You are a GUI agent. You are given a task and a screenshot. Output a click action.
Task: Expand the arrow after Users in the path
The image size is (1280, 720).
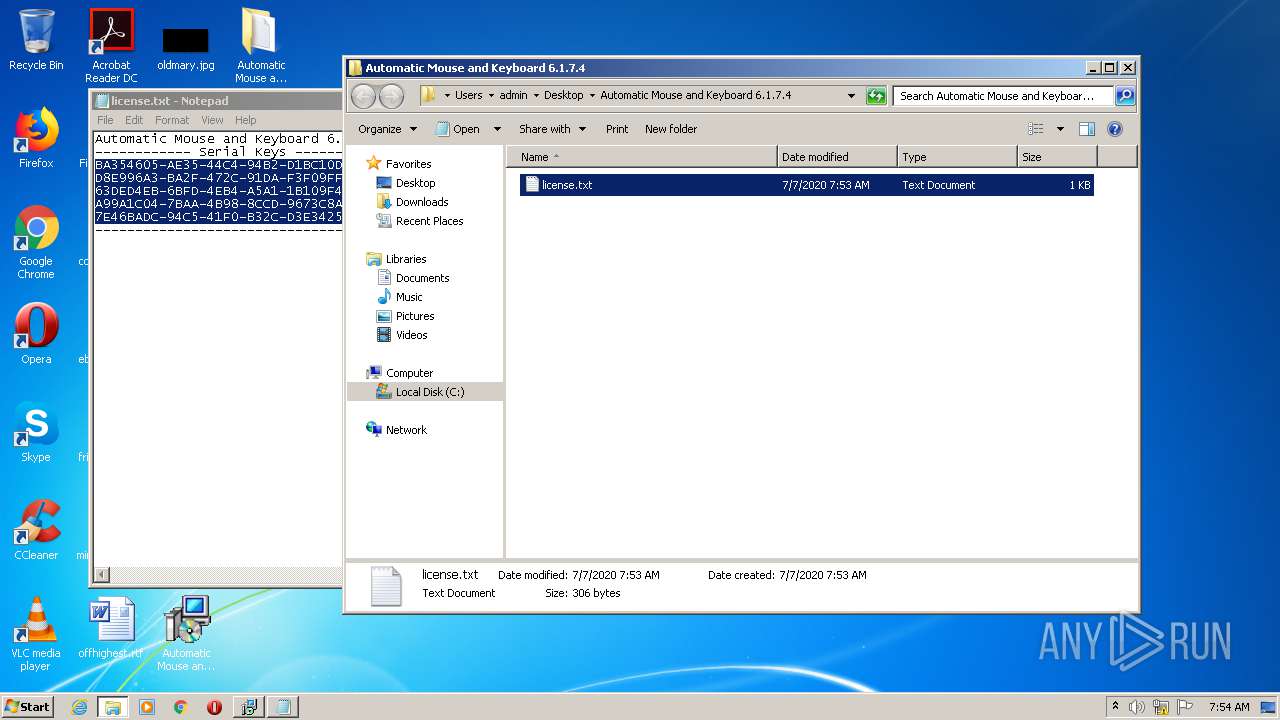pyautogui.click(x=491, y=96)
